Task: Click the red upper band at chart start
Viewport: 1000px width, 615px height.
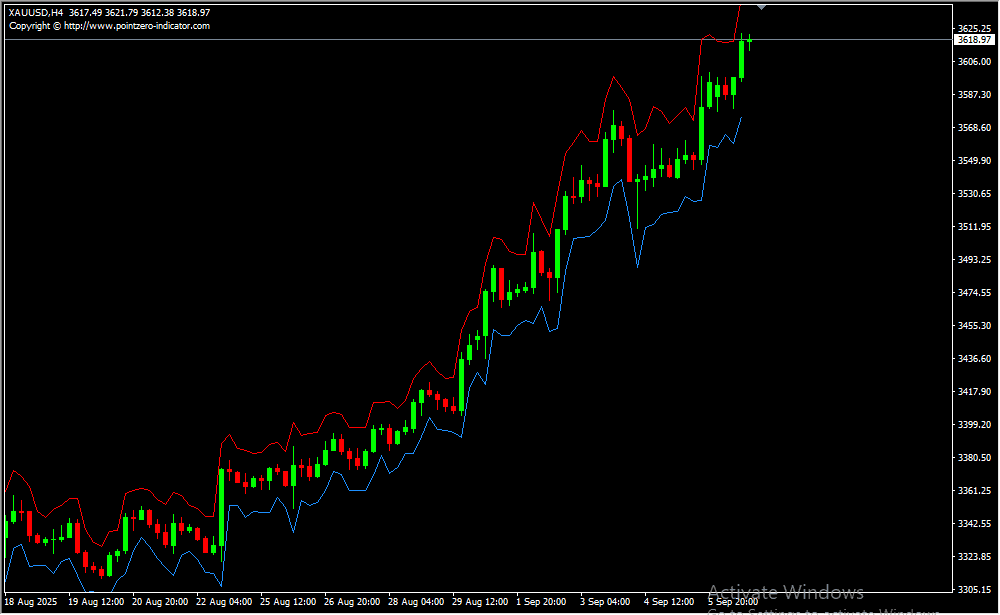Action: coord(13,471)
